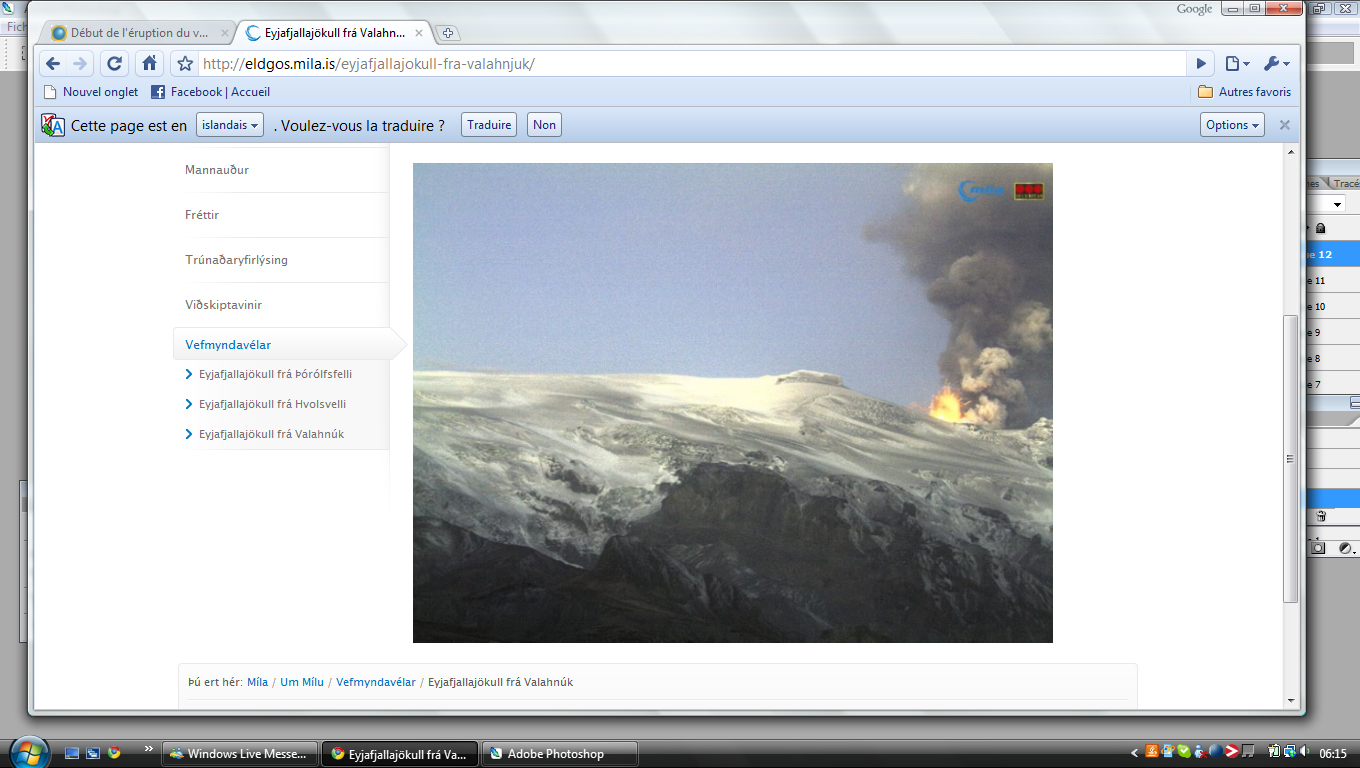Click the Forward navigation arrow
The height and width of the screenshot is (768, 1360).
click(81, 63)
